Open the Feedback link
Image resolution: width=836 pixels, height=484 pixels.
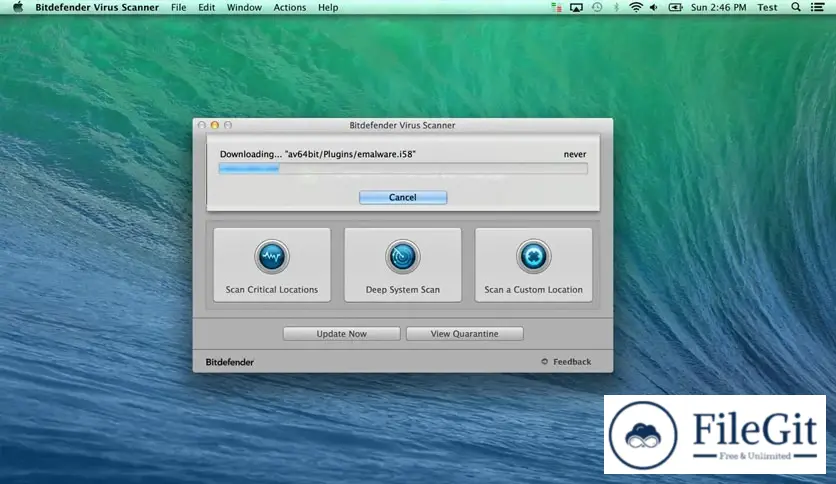[572, 361]
